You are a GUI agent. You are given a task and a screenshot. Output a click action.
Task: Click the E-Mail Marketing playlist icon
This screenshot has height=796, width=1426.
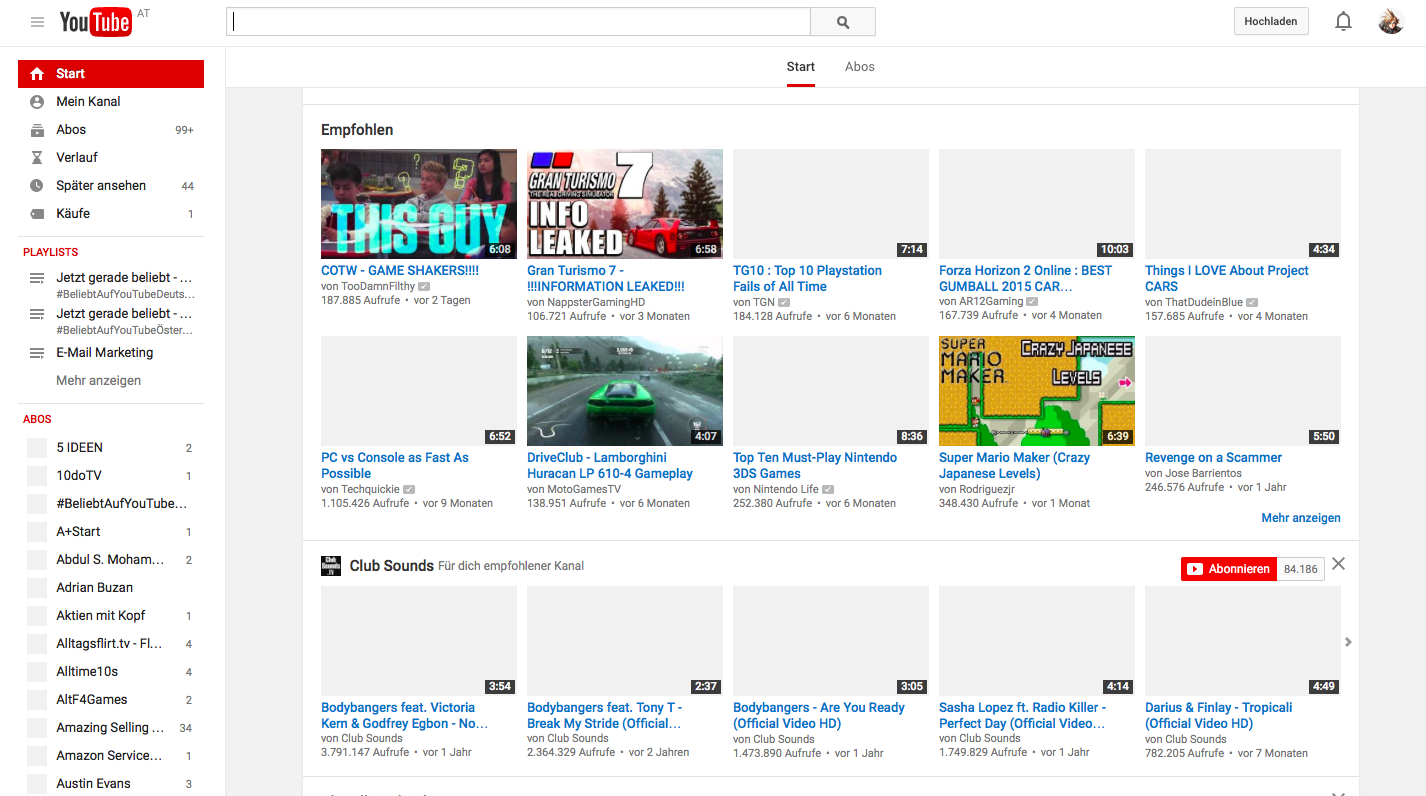click(x=37, y=353)
